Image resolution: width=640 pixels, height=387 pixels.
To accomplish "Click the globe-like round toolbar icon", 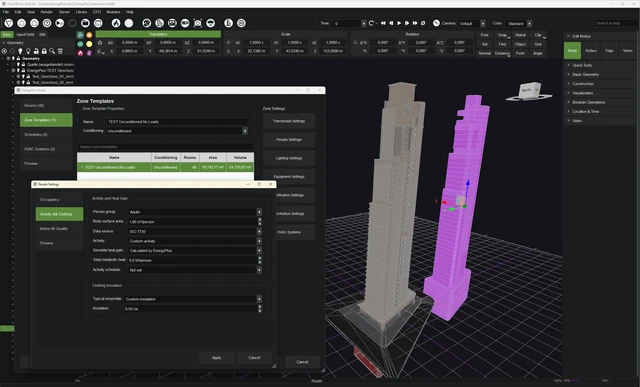I will tap(147, 23).
